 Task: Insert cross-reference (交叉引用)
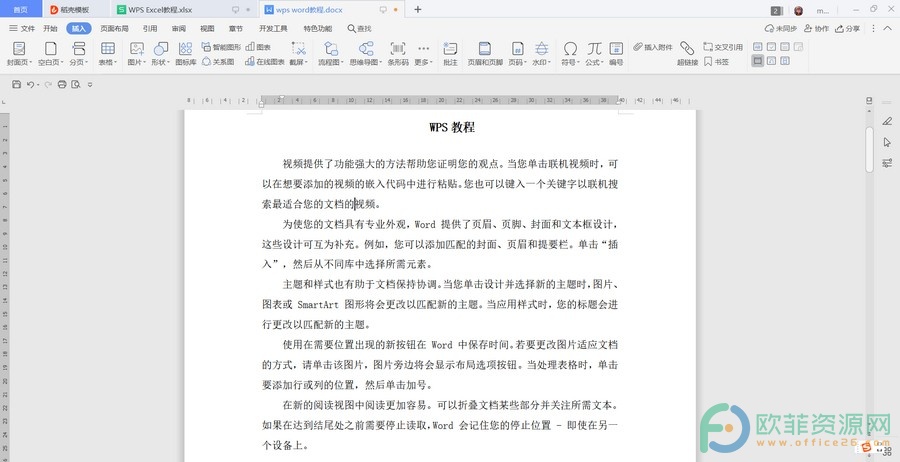723,47
